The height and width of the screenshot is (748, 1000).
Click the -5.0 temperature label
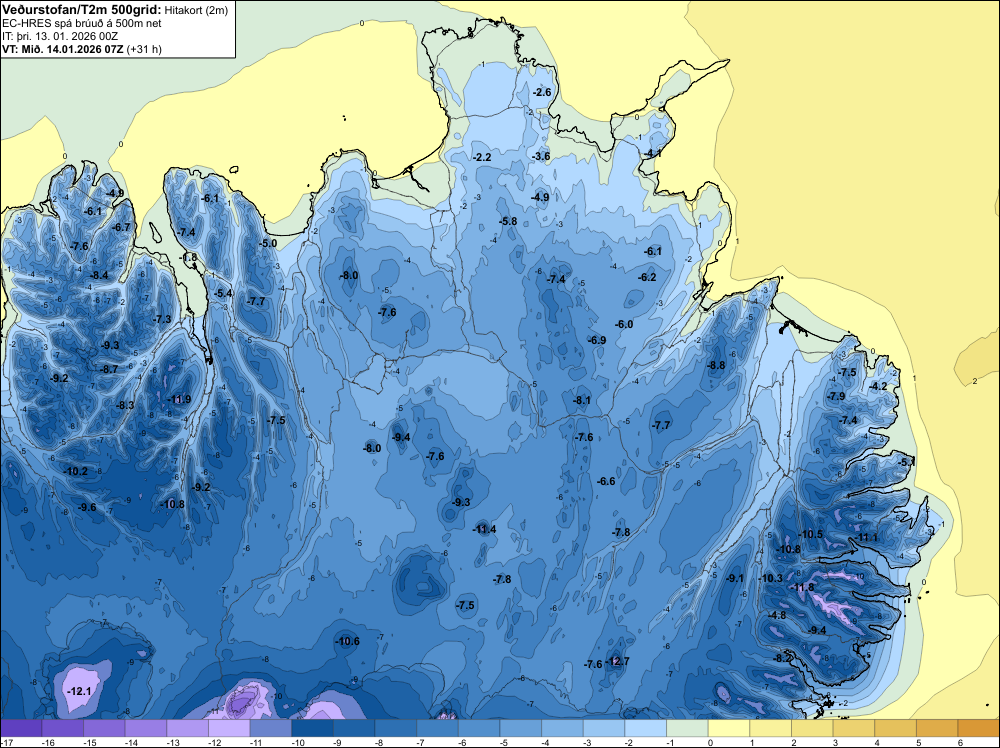point(268,243)
